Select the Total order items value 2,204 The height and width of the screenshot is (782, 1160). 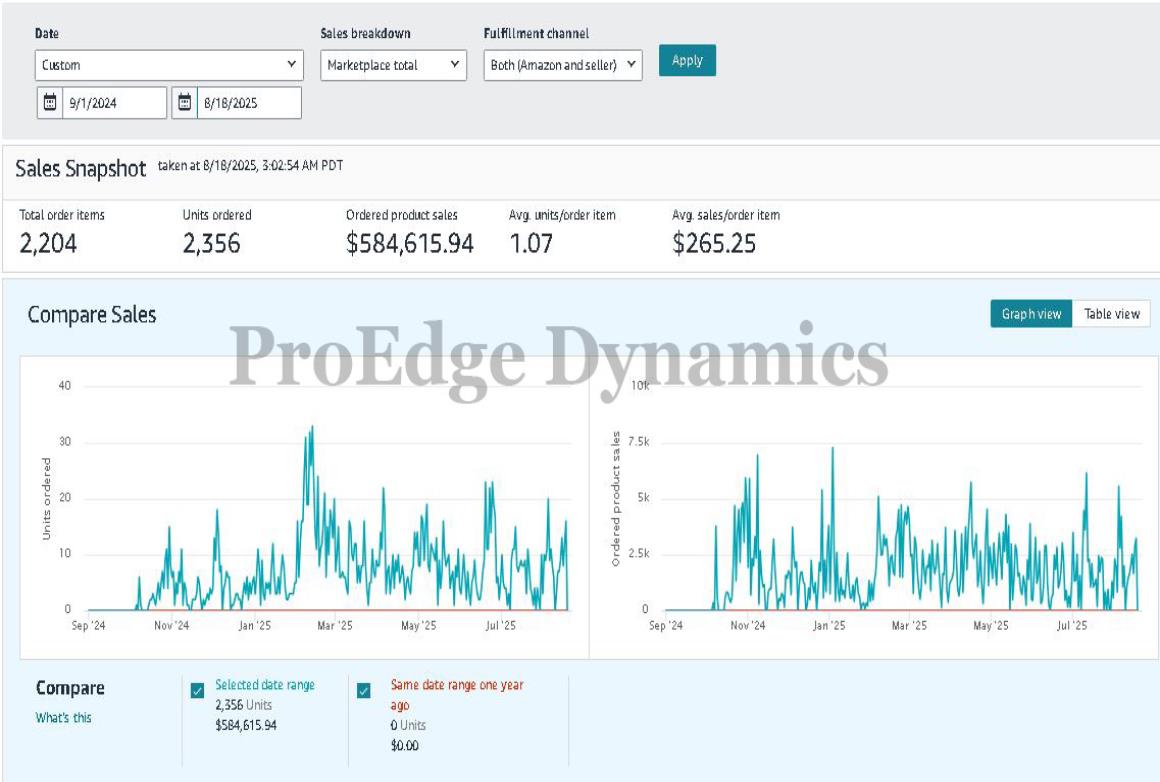tap(48, 243)
